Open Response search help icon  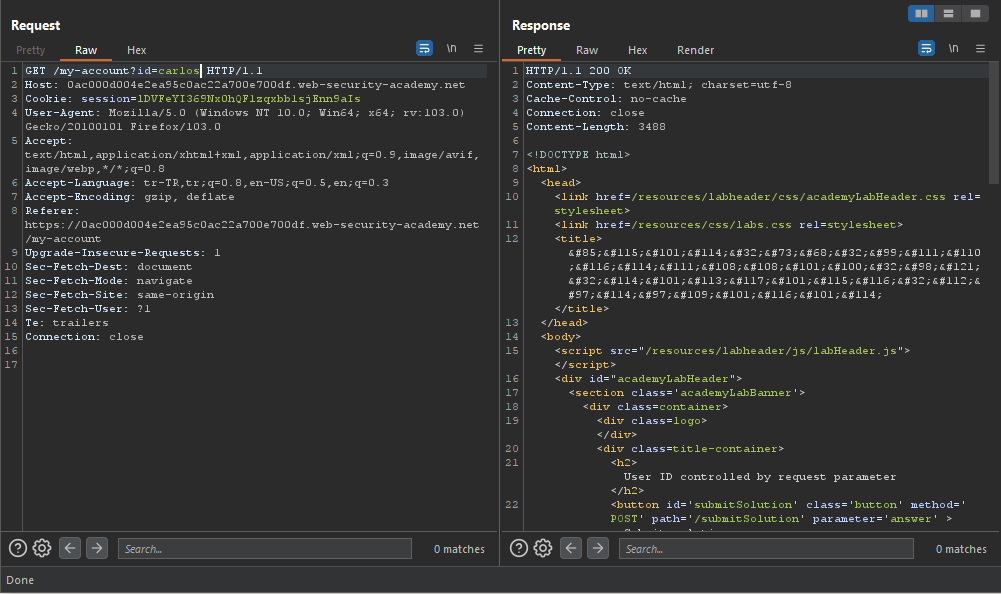pos(519,548)
